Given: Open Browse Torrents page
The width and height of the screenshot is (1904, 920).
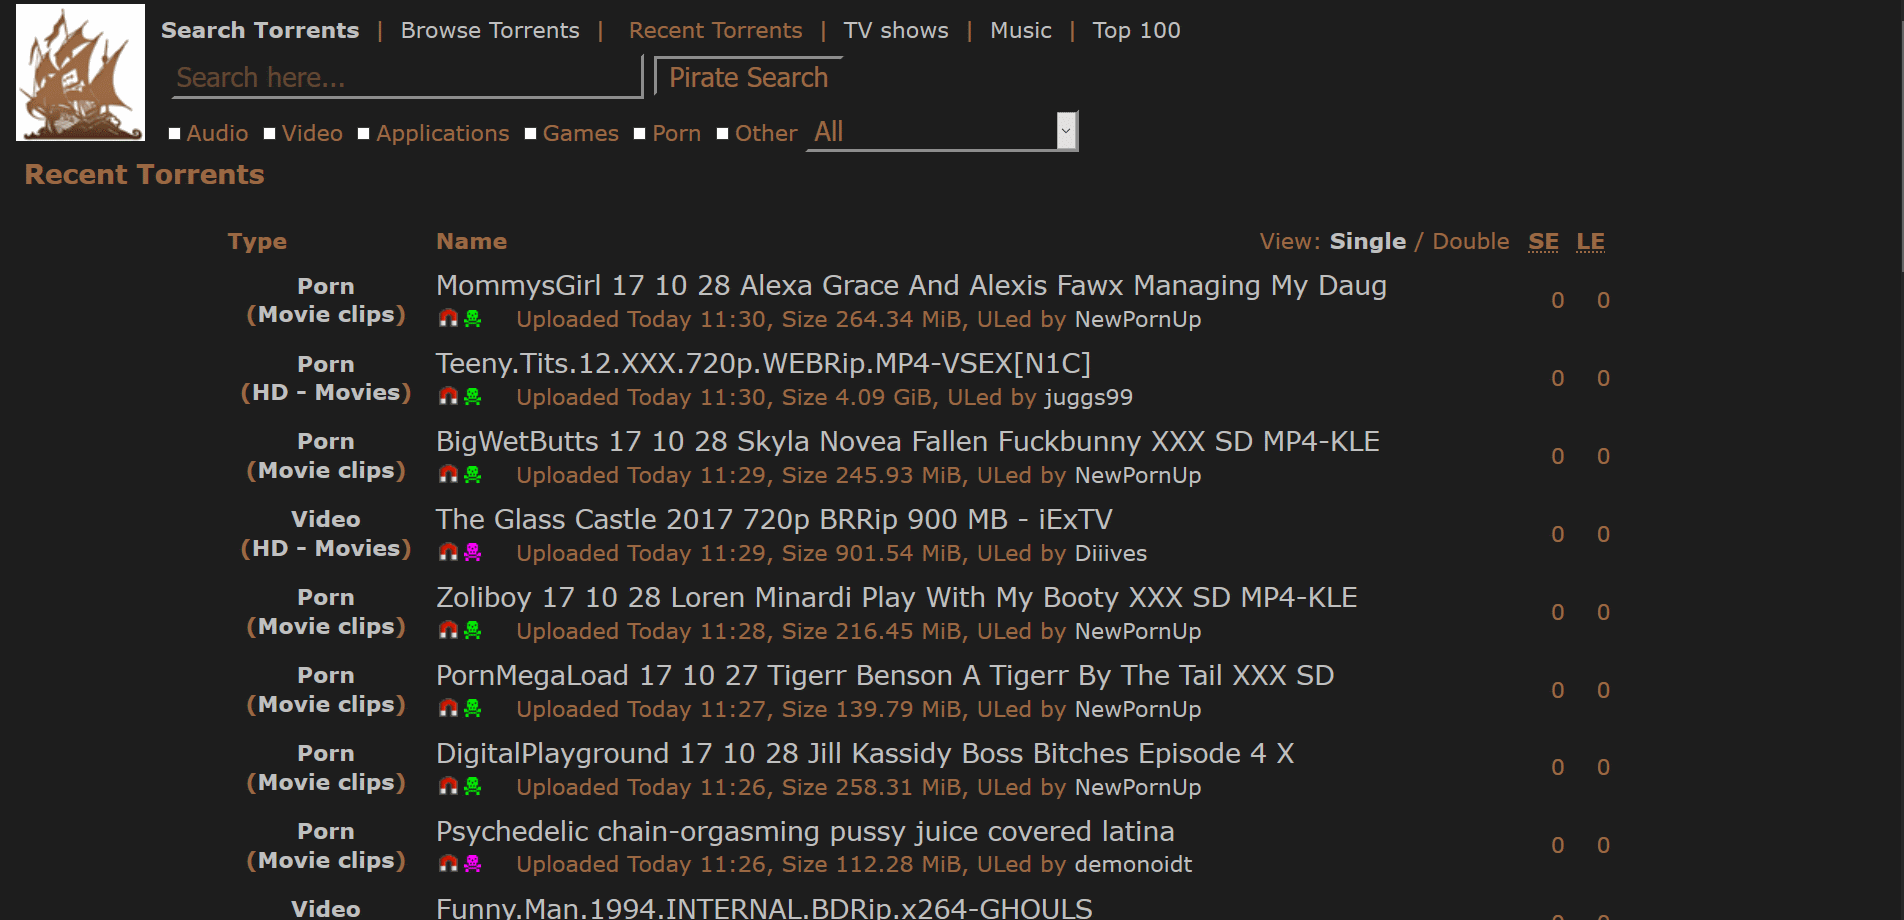Looking at the screenshot, I should click(x=490, y=30).
